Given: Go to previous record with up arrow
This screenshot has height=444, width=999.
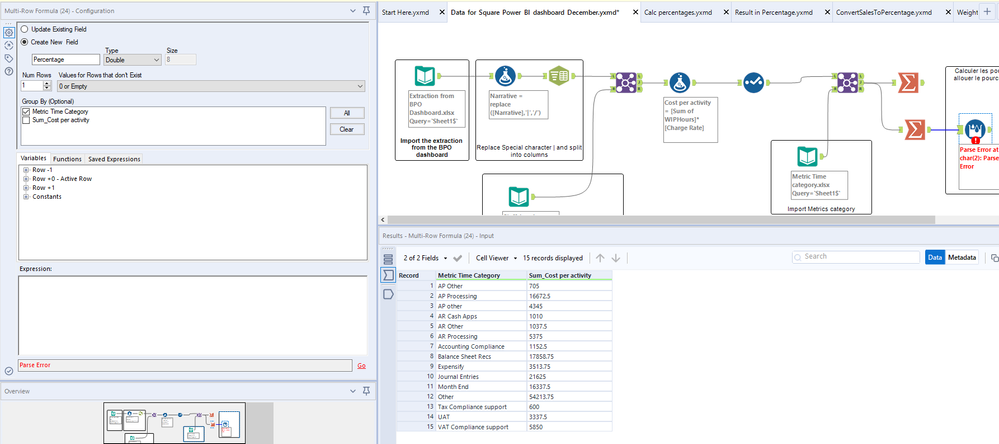Looking at the screenshot, I should (x=600, y=258).
